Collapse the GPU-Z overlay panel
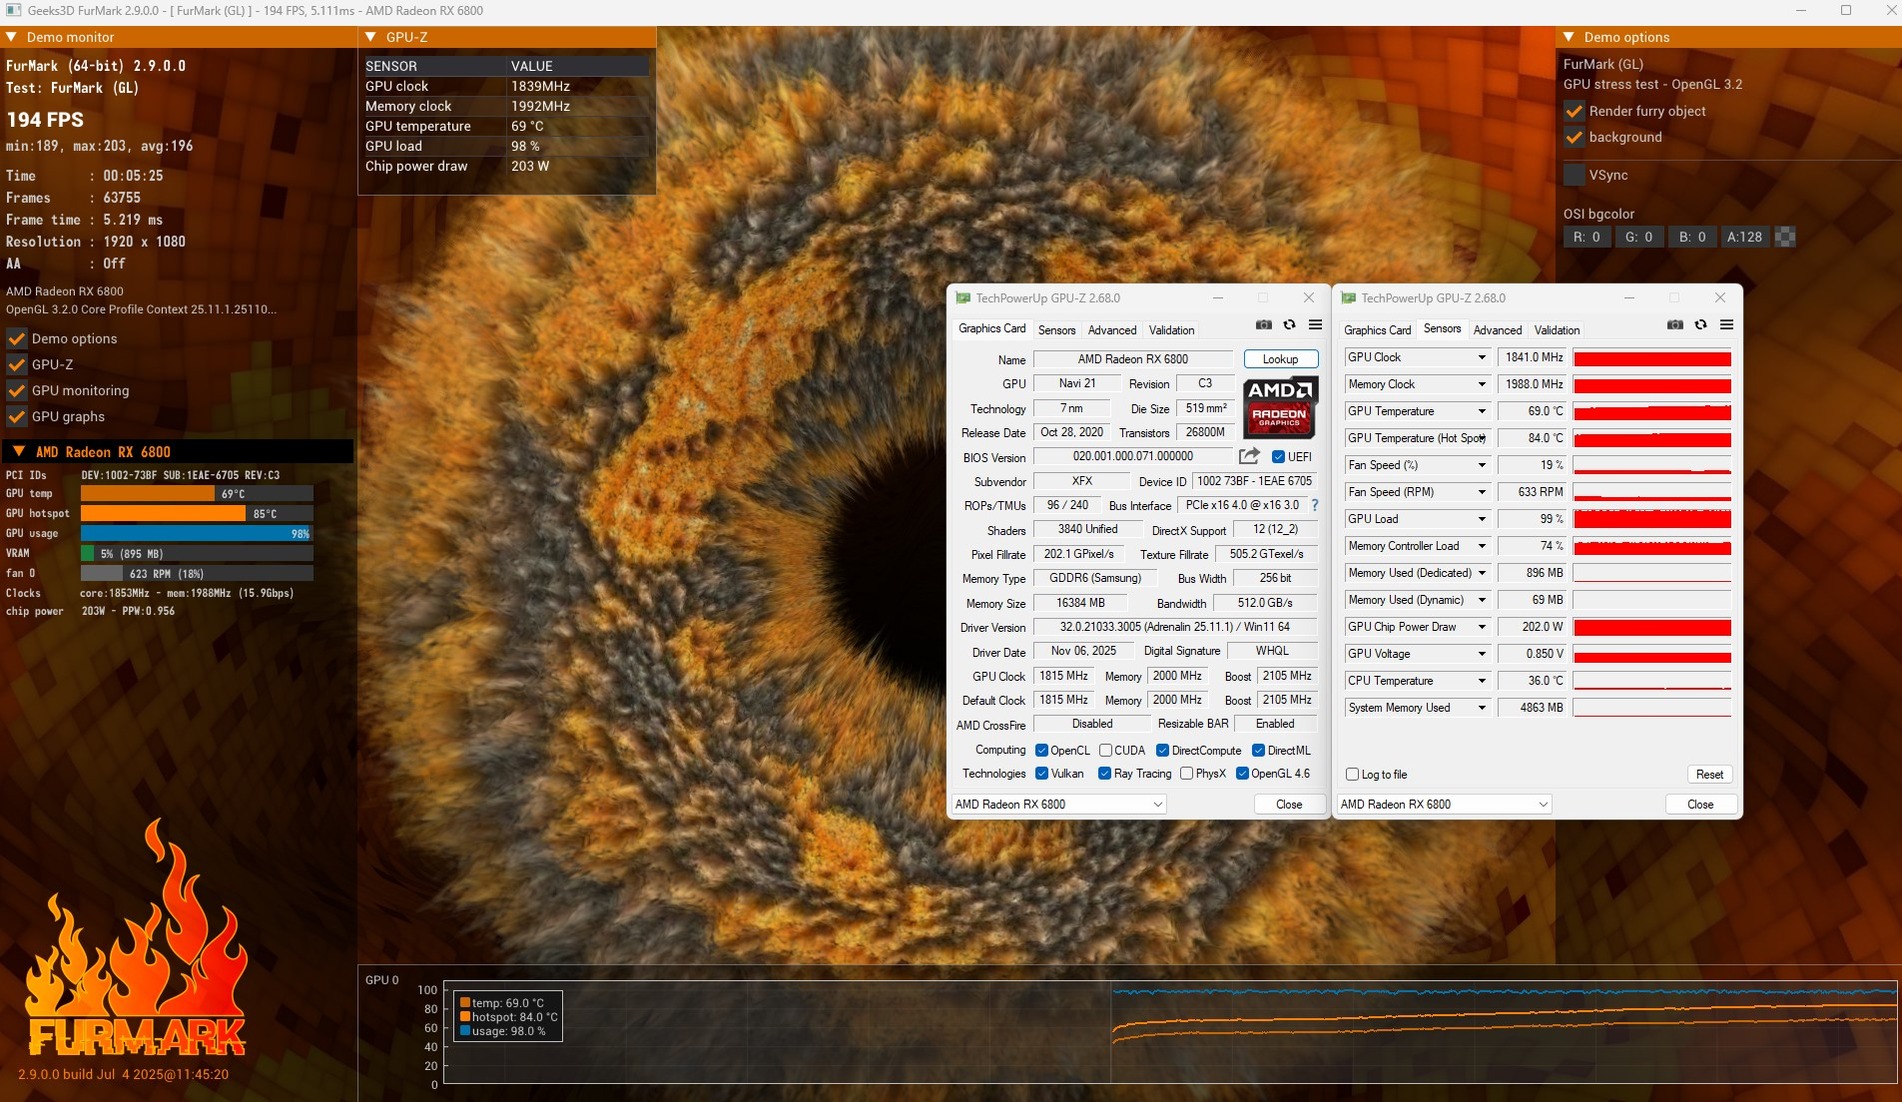Image resolution: width=1902 pixels, height=1102 pixels. 371,37
